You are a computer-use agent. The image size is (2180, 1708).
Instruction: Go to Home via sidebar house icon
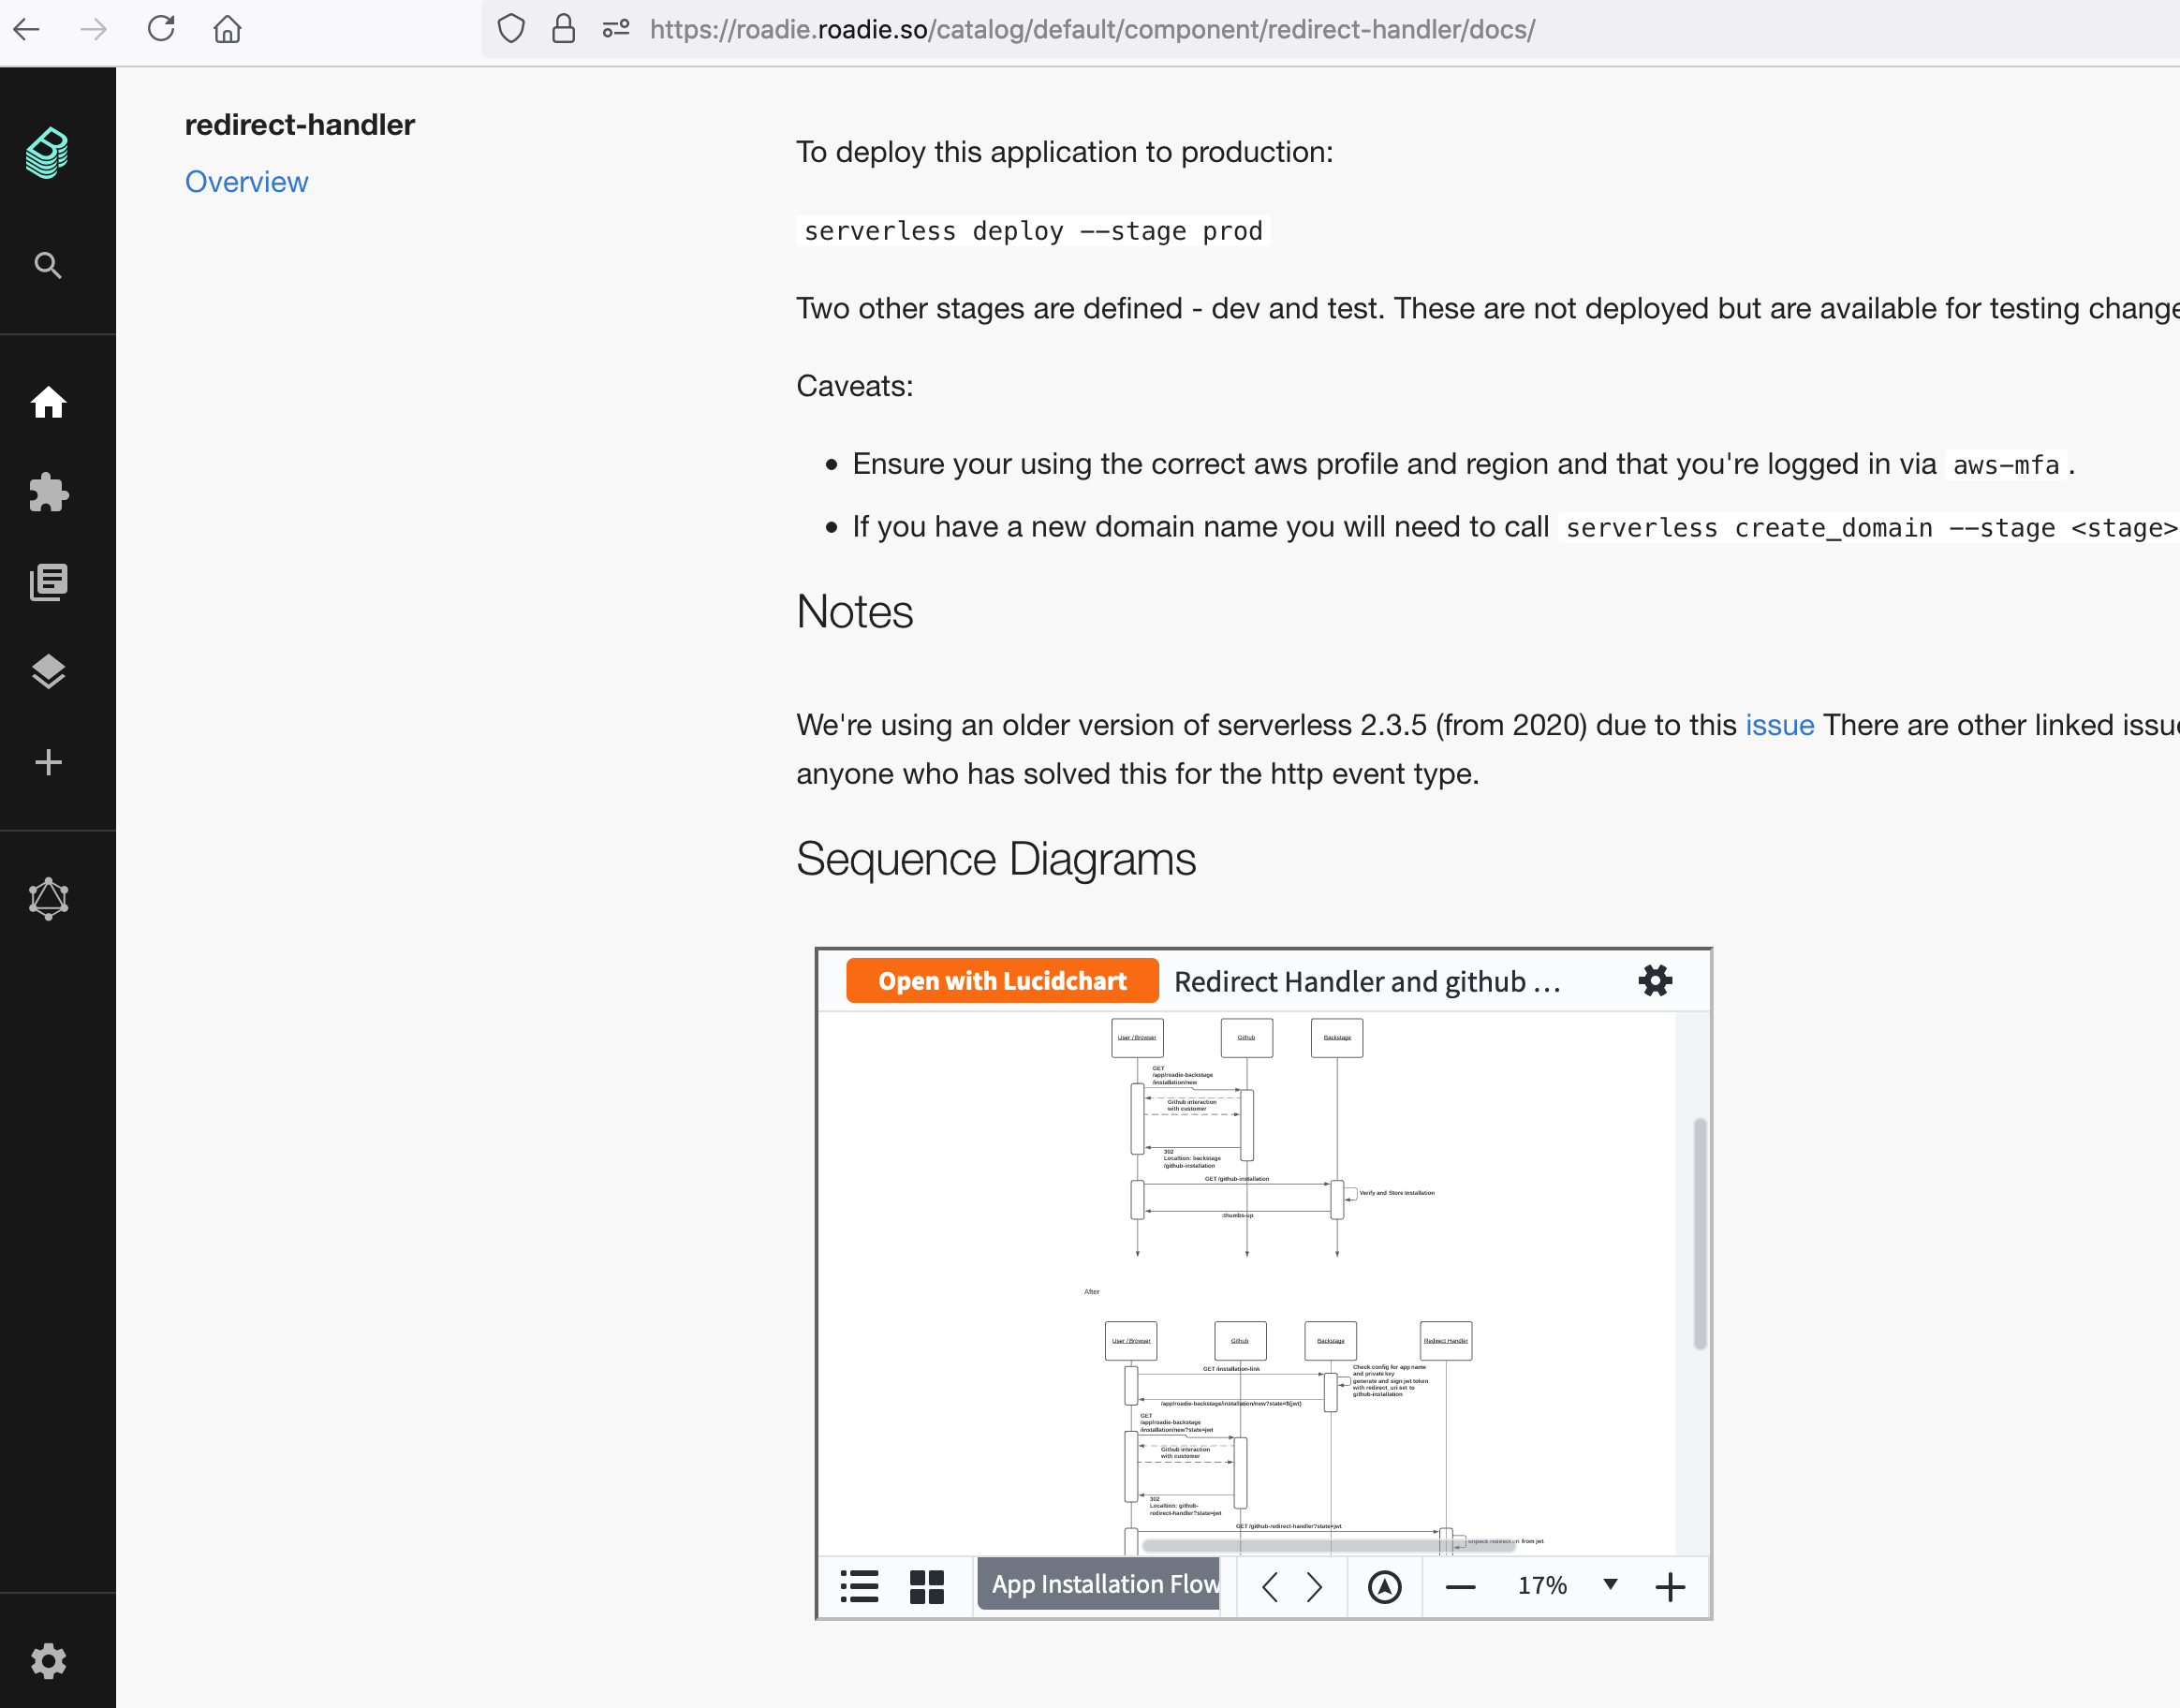48,403
